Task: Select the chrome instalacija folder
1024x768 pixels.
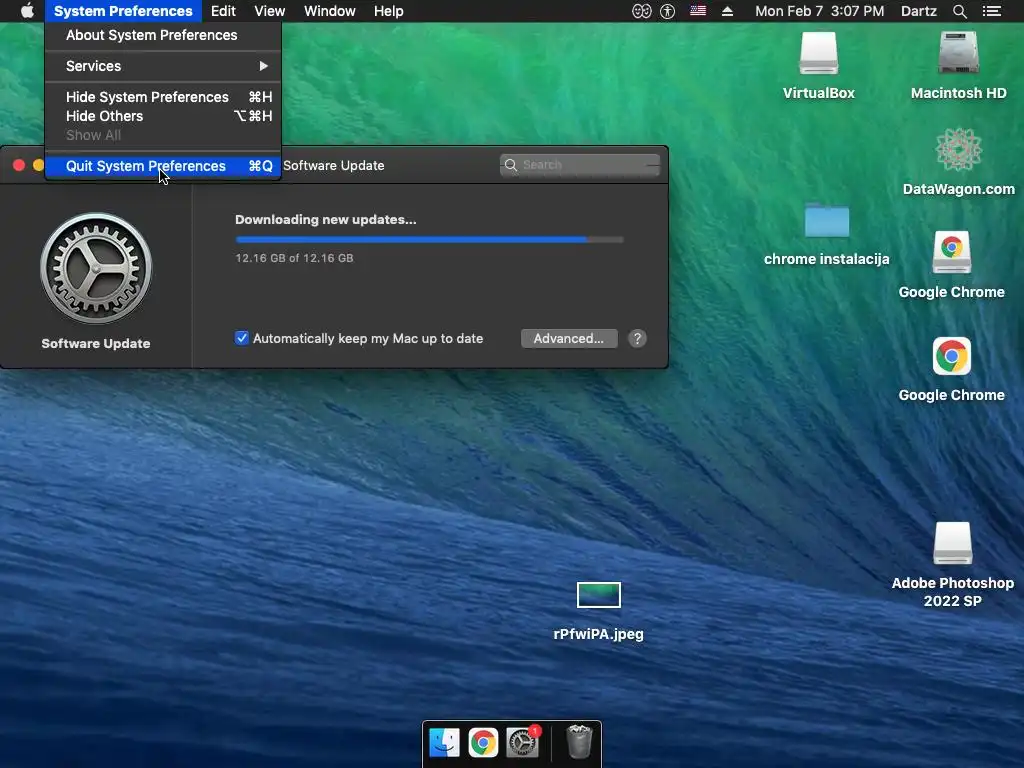Action: point(827,221)
